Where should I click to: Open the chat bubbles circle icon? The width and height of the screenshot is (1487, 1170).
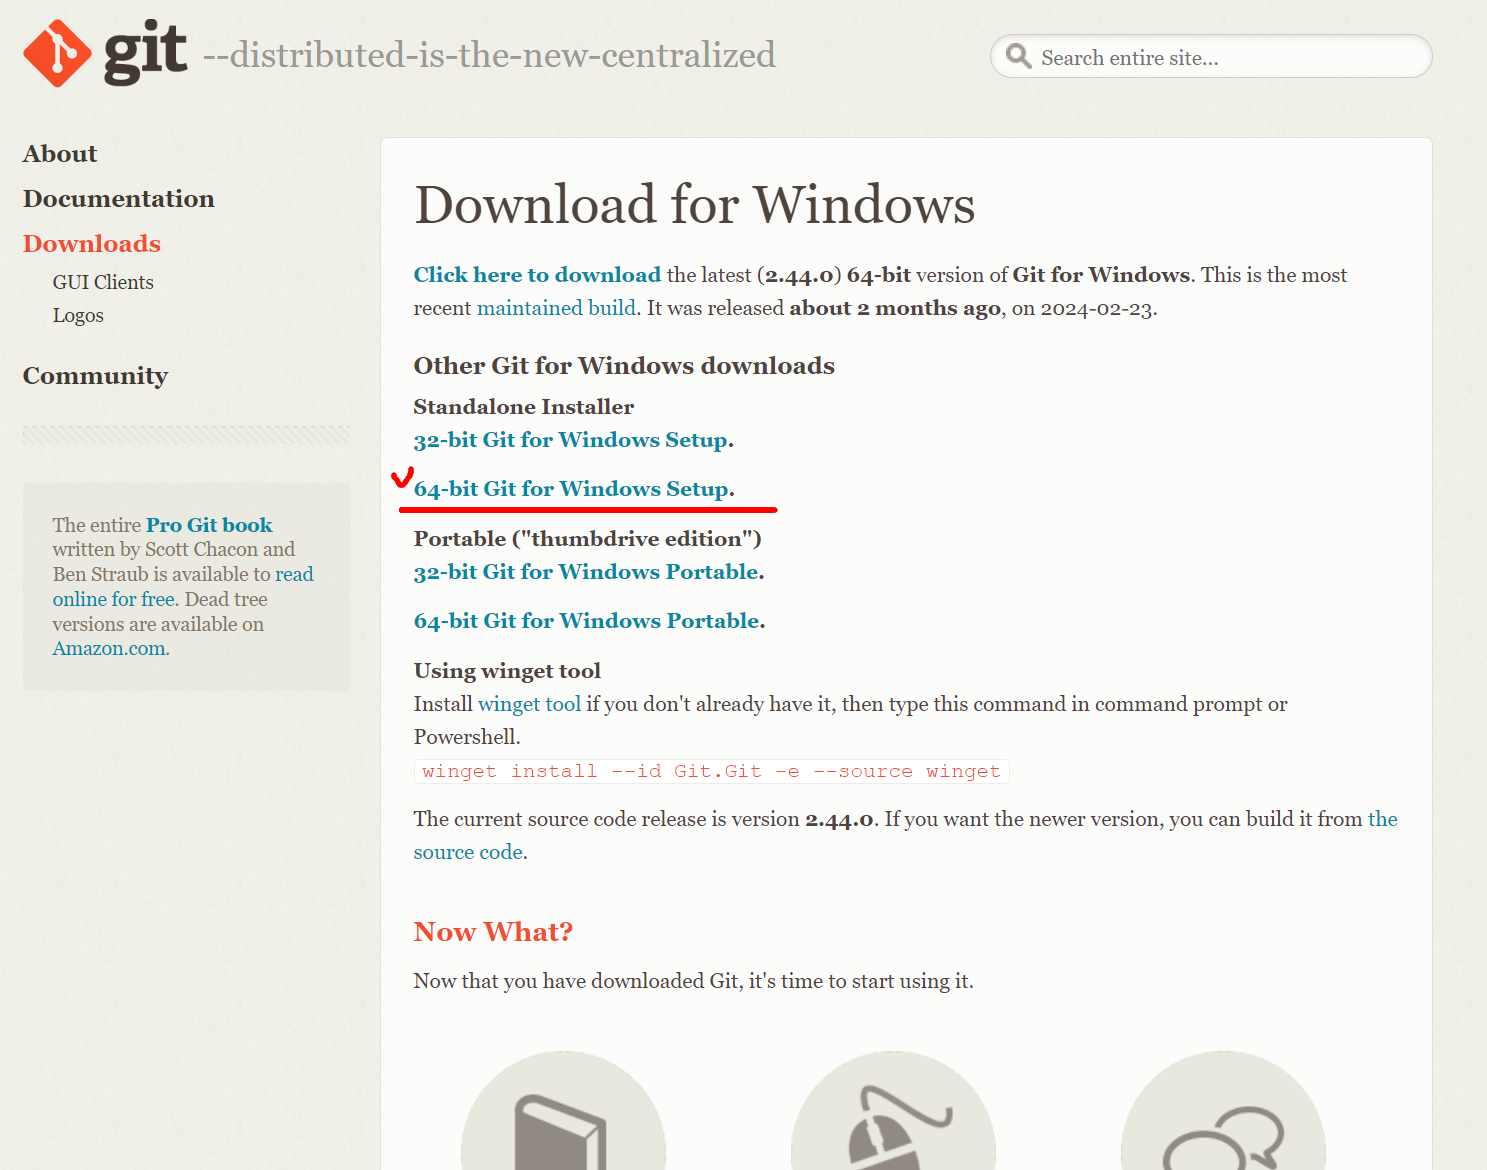pyautogui.click(x=1223, y=1110)
